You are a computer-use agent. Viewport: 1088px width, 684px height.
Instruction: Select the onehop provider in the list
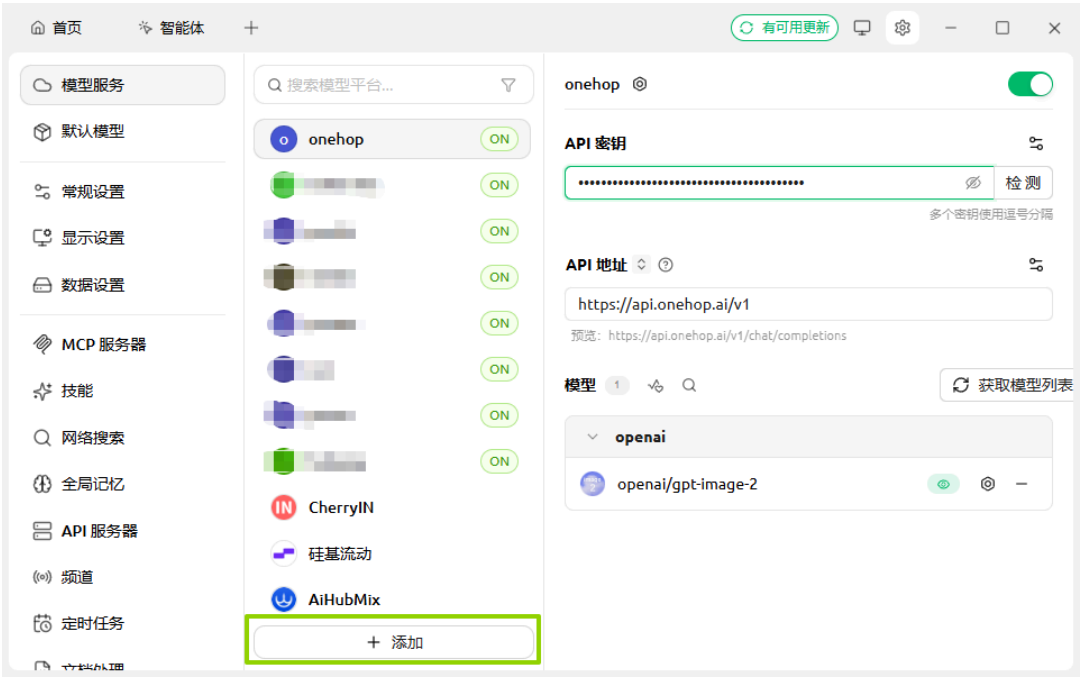tap(393, 139)
